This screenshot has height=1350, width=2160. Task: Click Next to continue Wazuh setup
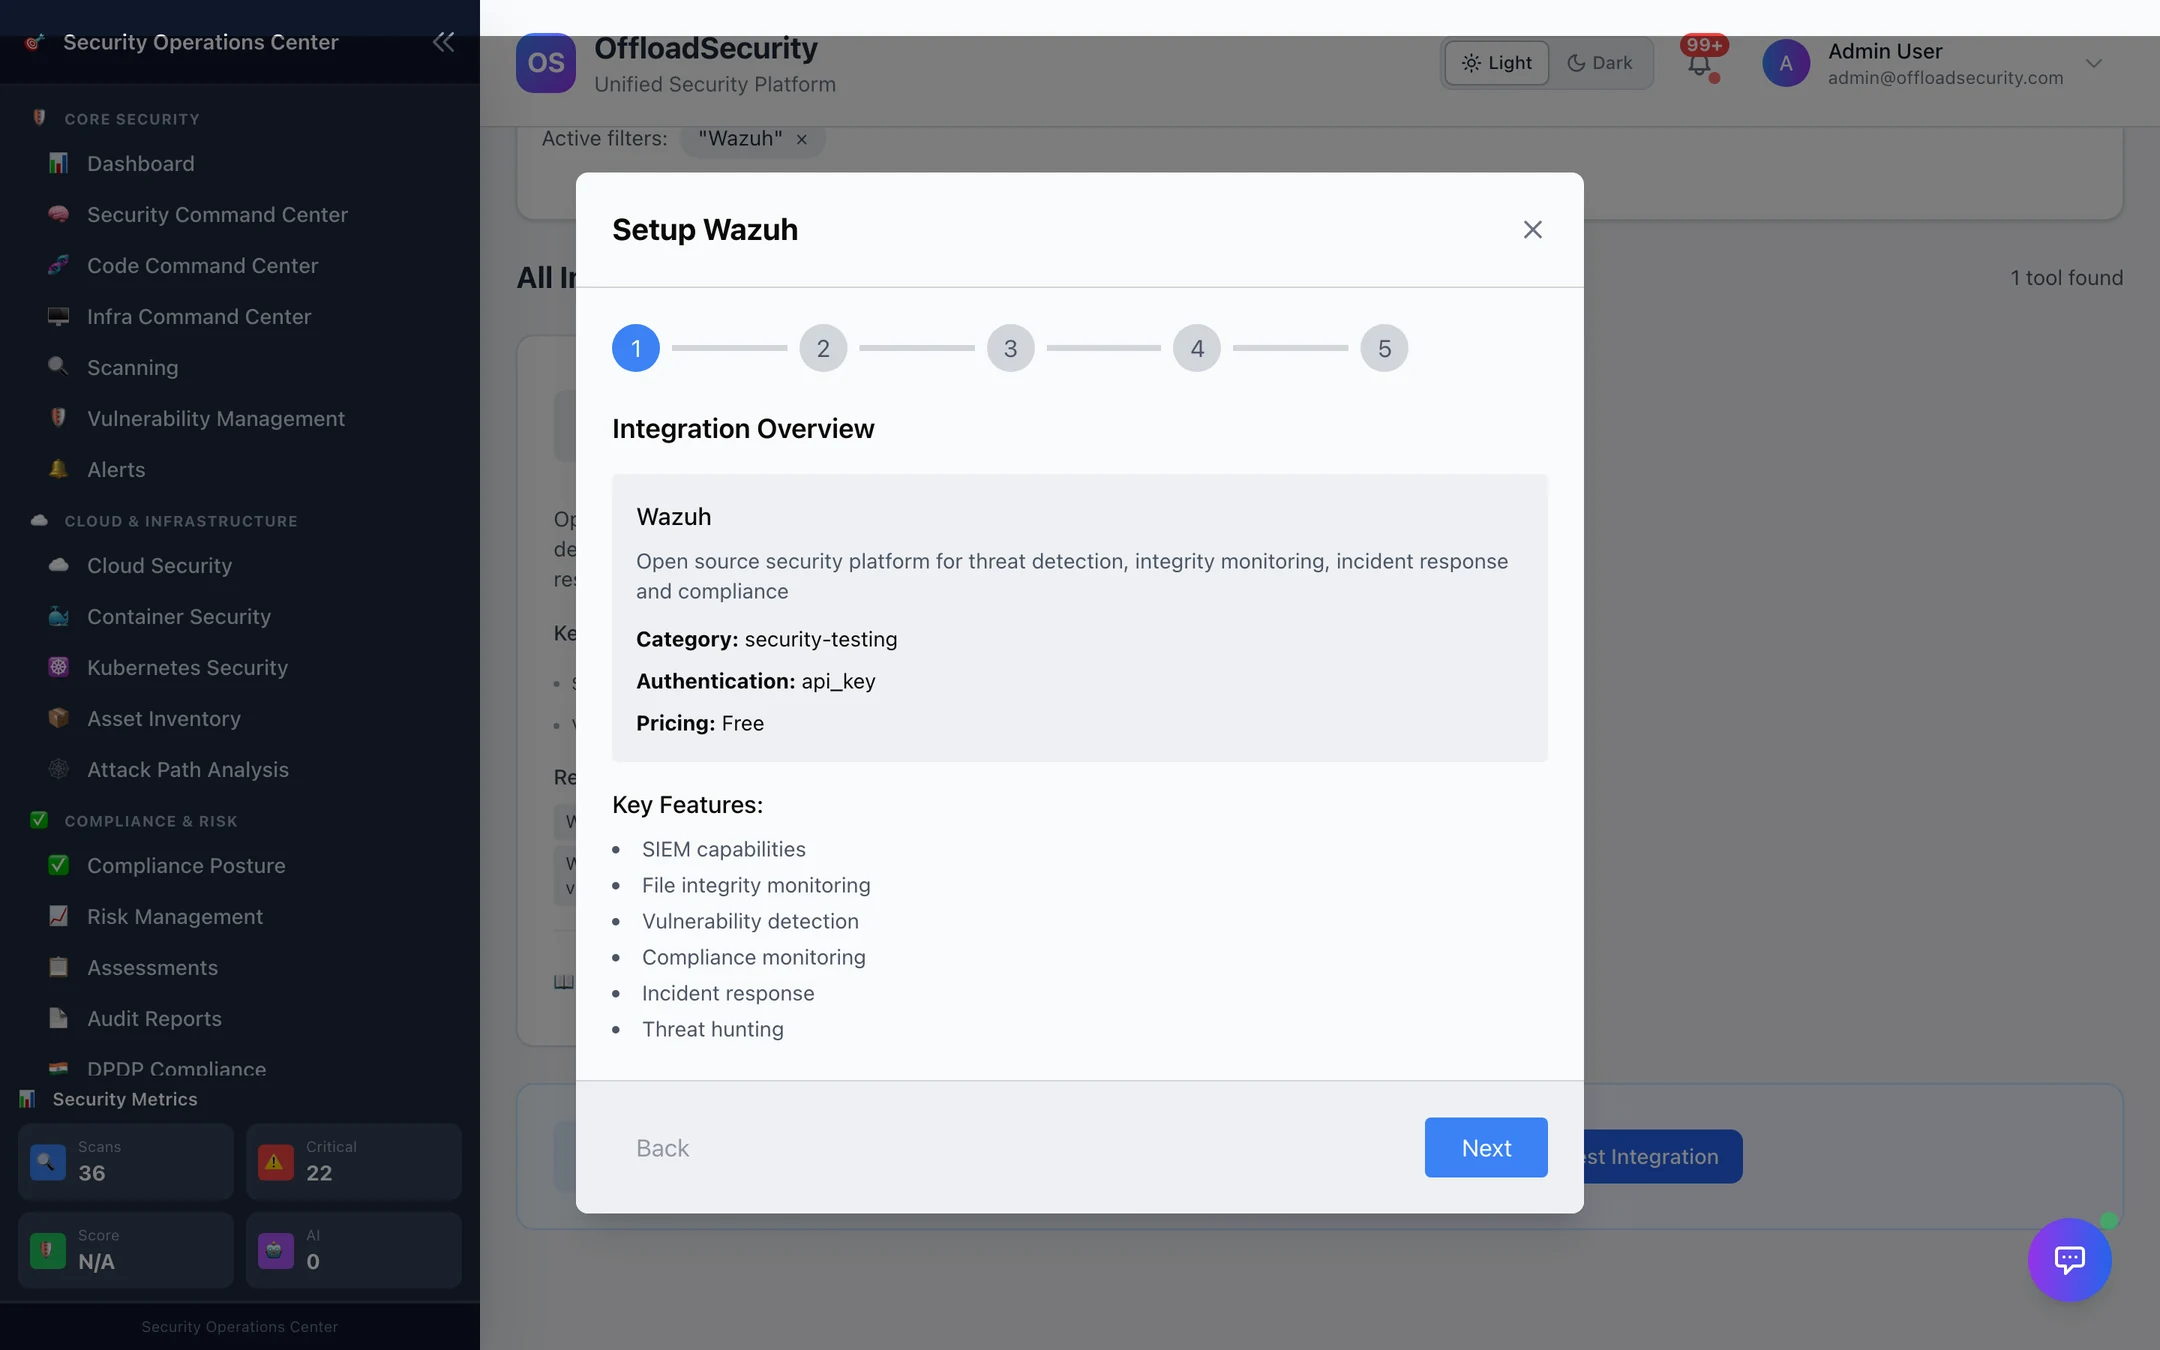(x=1486, y=1147)
